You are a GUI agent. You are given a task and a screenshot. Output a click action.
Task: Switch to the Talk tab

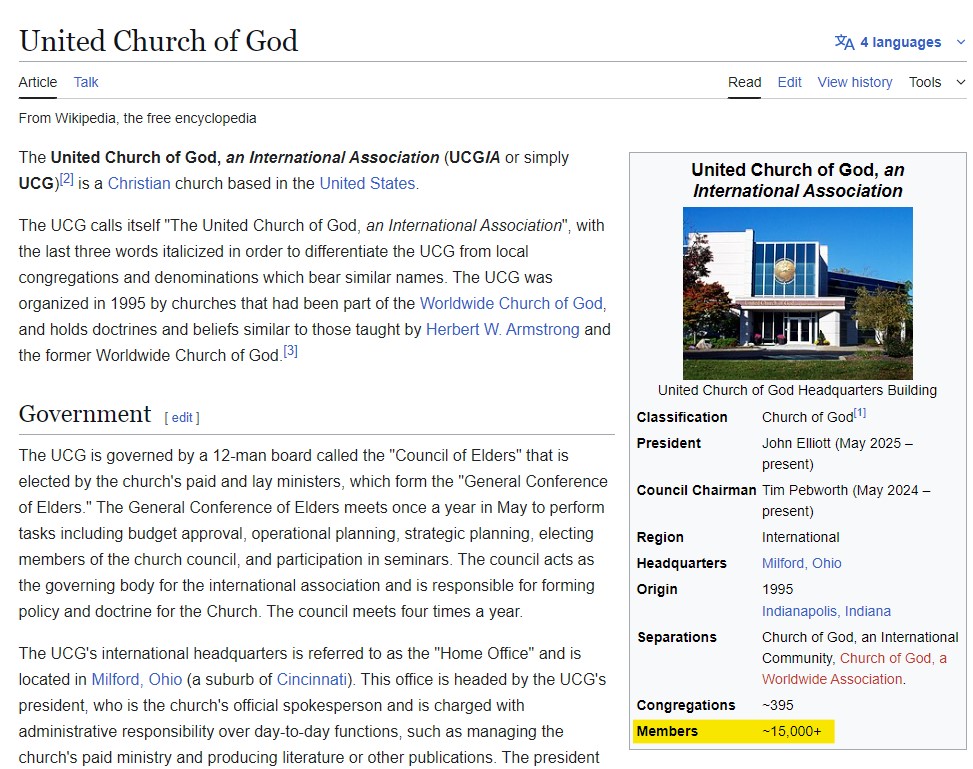86,82
